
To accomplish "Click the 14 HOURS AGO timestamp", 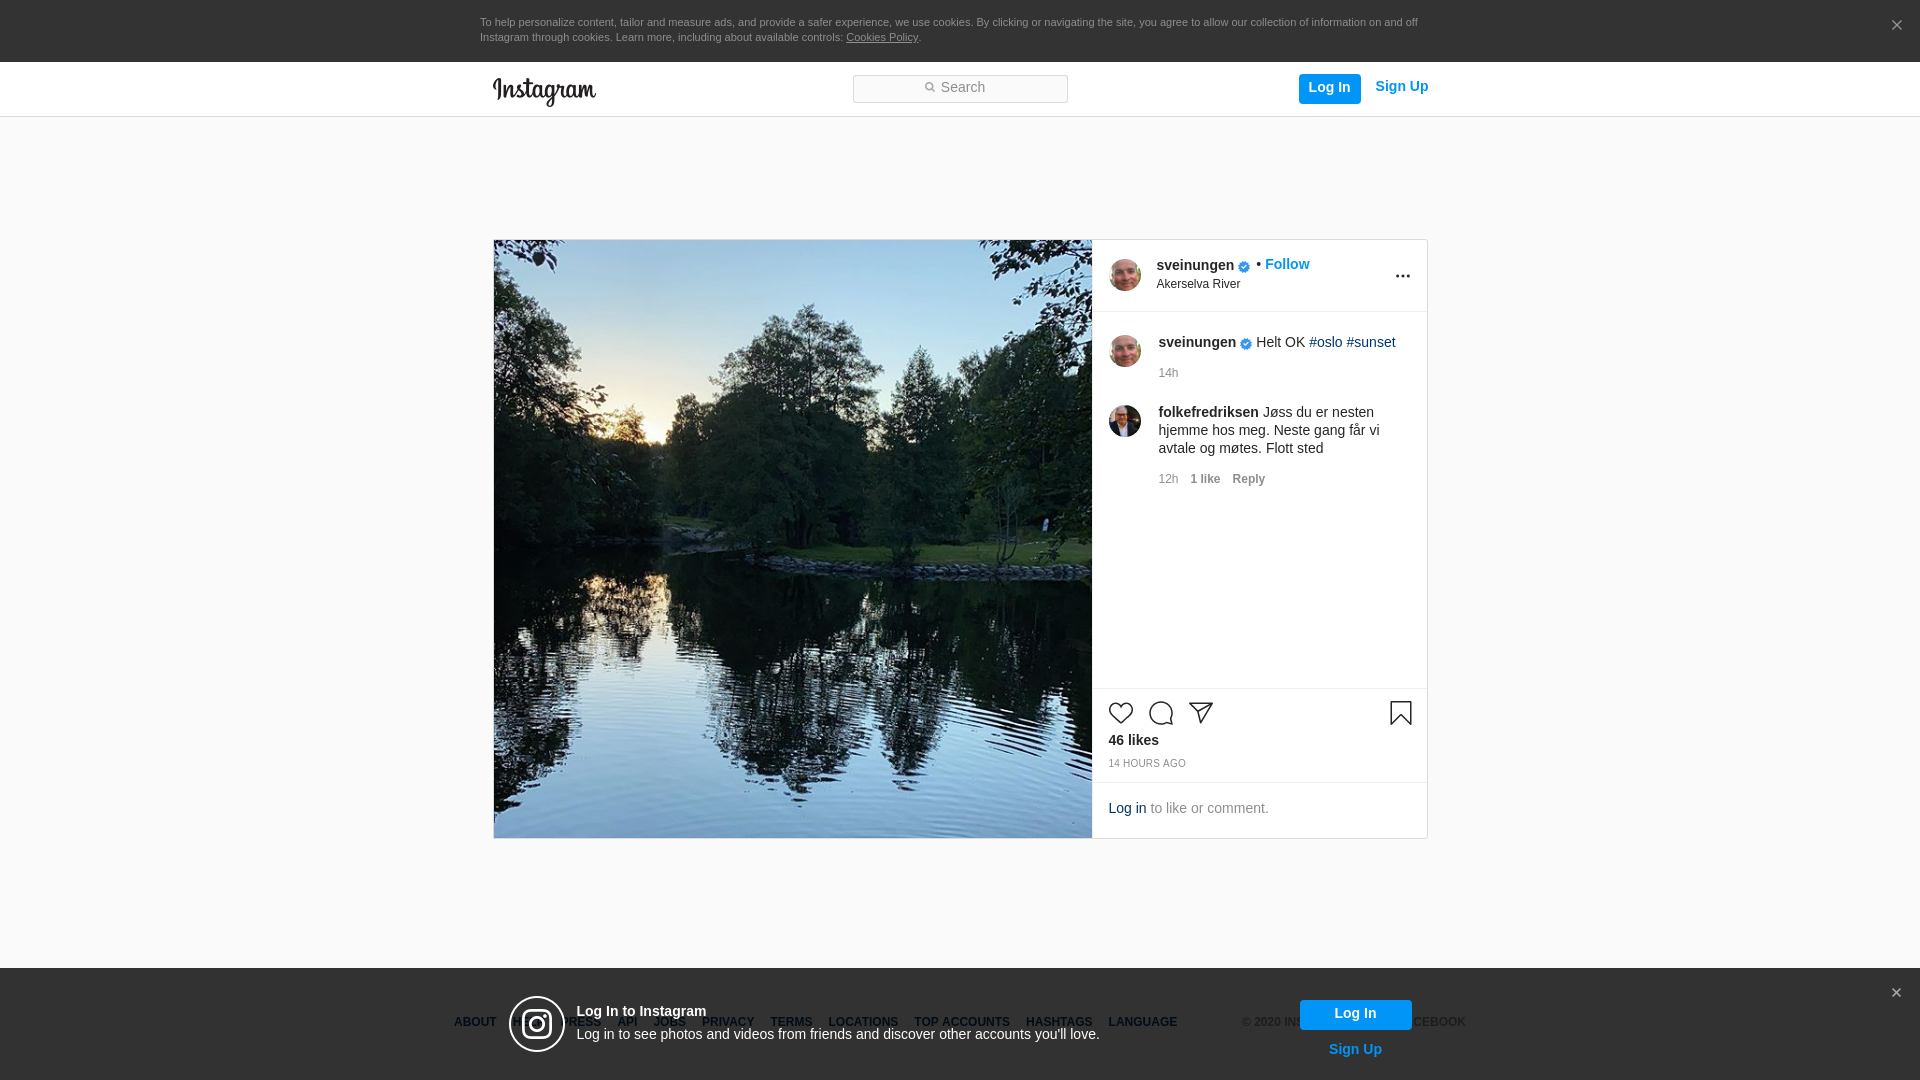I will (1146, 764).
